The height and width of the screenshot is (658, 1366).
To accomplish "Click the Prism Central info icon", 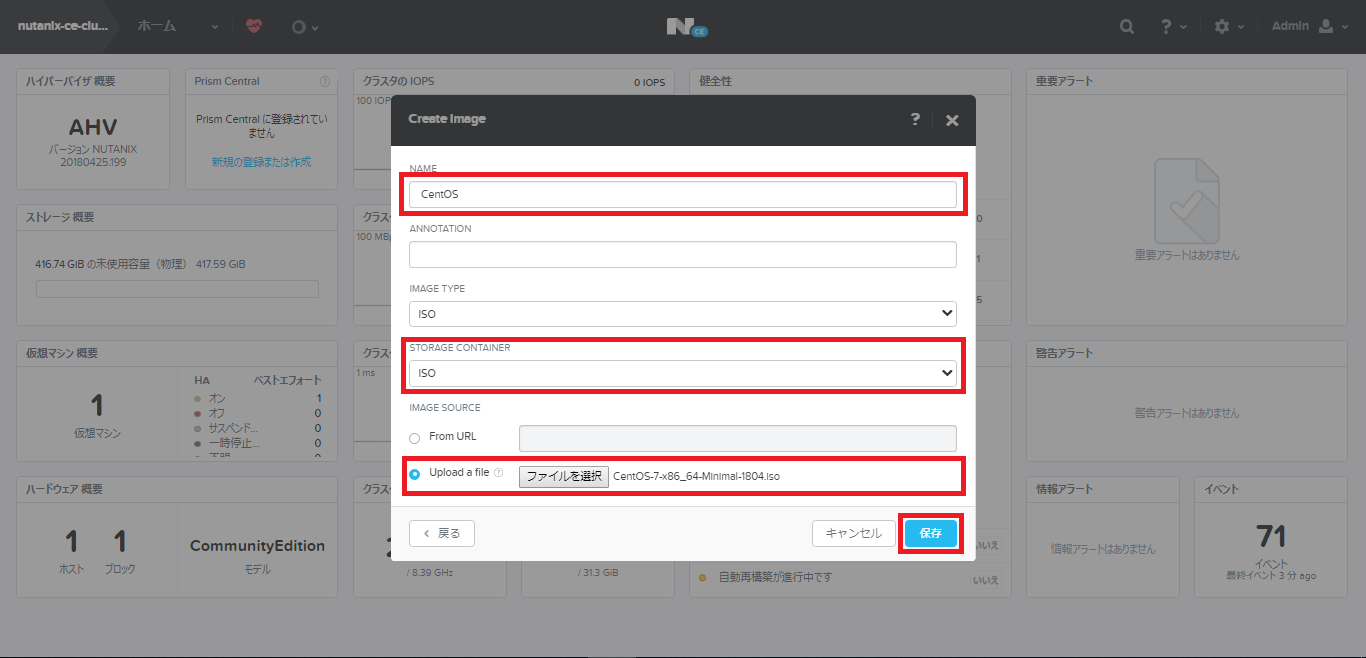I will 325,81.
